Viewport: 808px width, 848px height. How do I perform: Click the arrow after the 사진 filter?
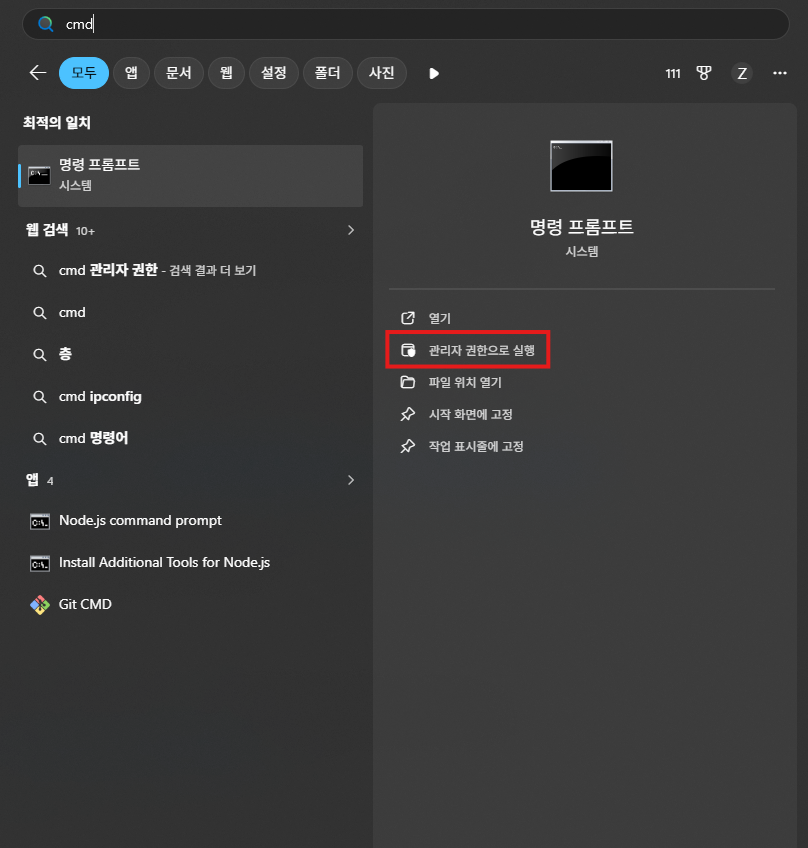[433, 72]
